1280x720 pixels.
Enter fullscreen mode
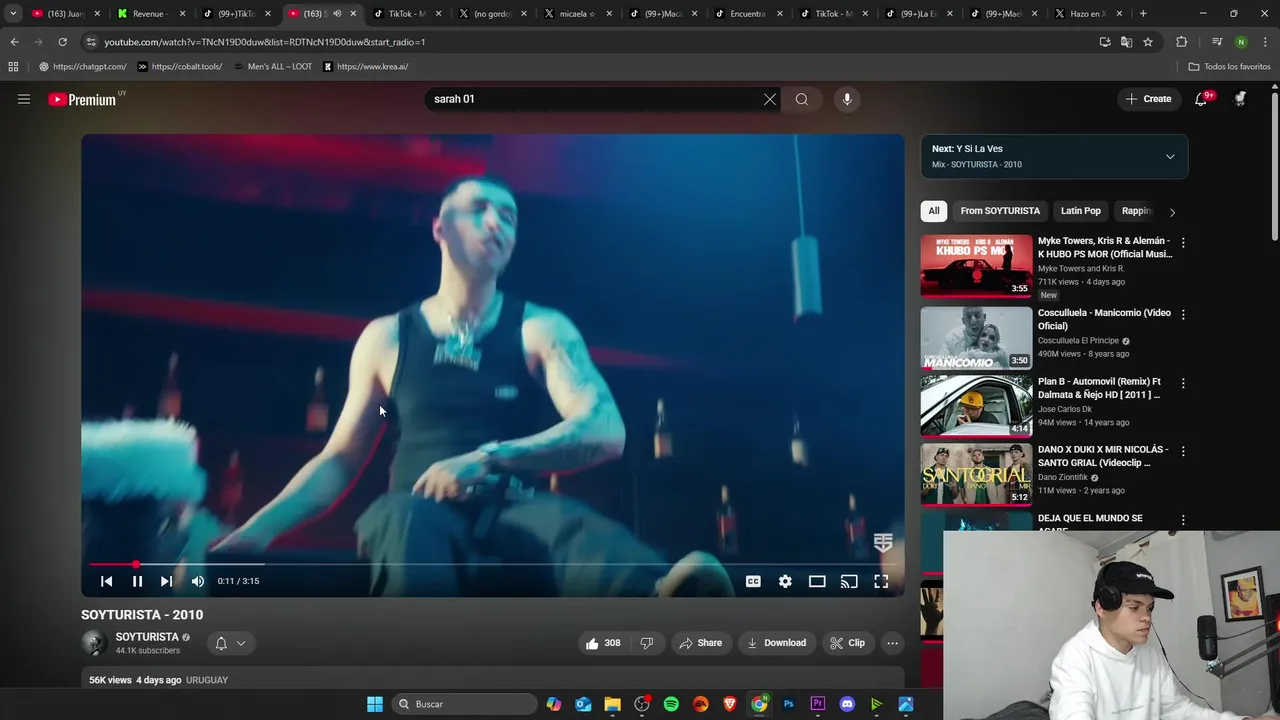(x=881, y=581)
